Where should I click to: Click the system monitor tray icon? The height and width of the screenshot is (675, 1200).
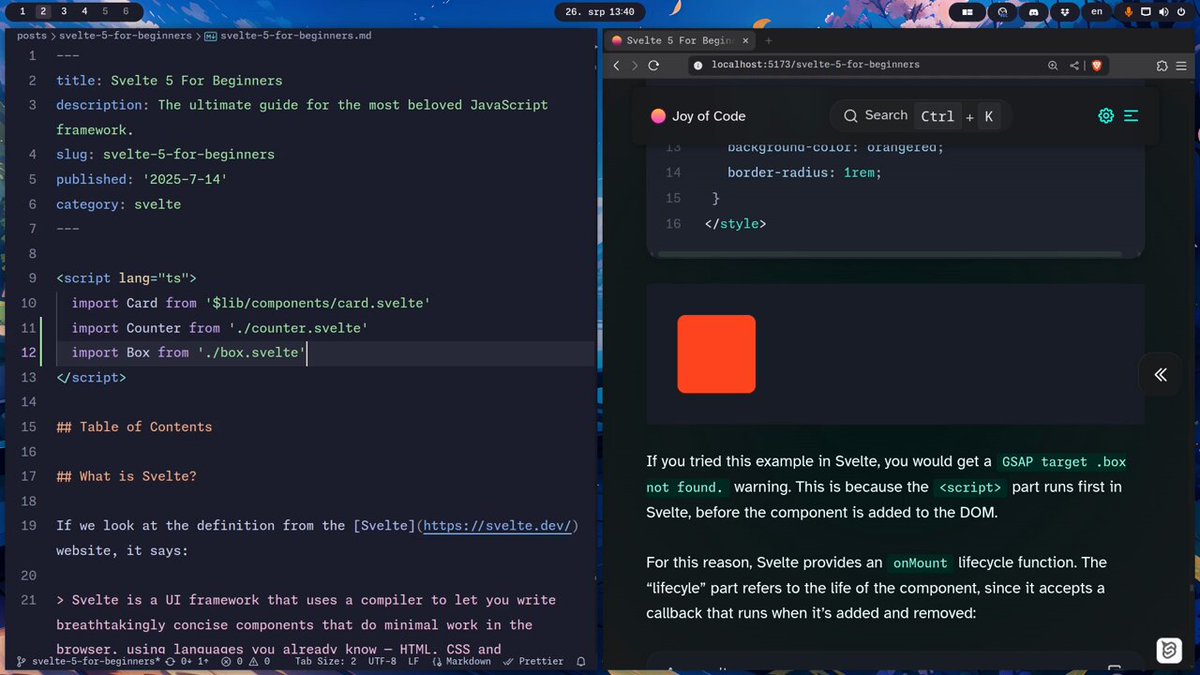1003,12
